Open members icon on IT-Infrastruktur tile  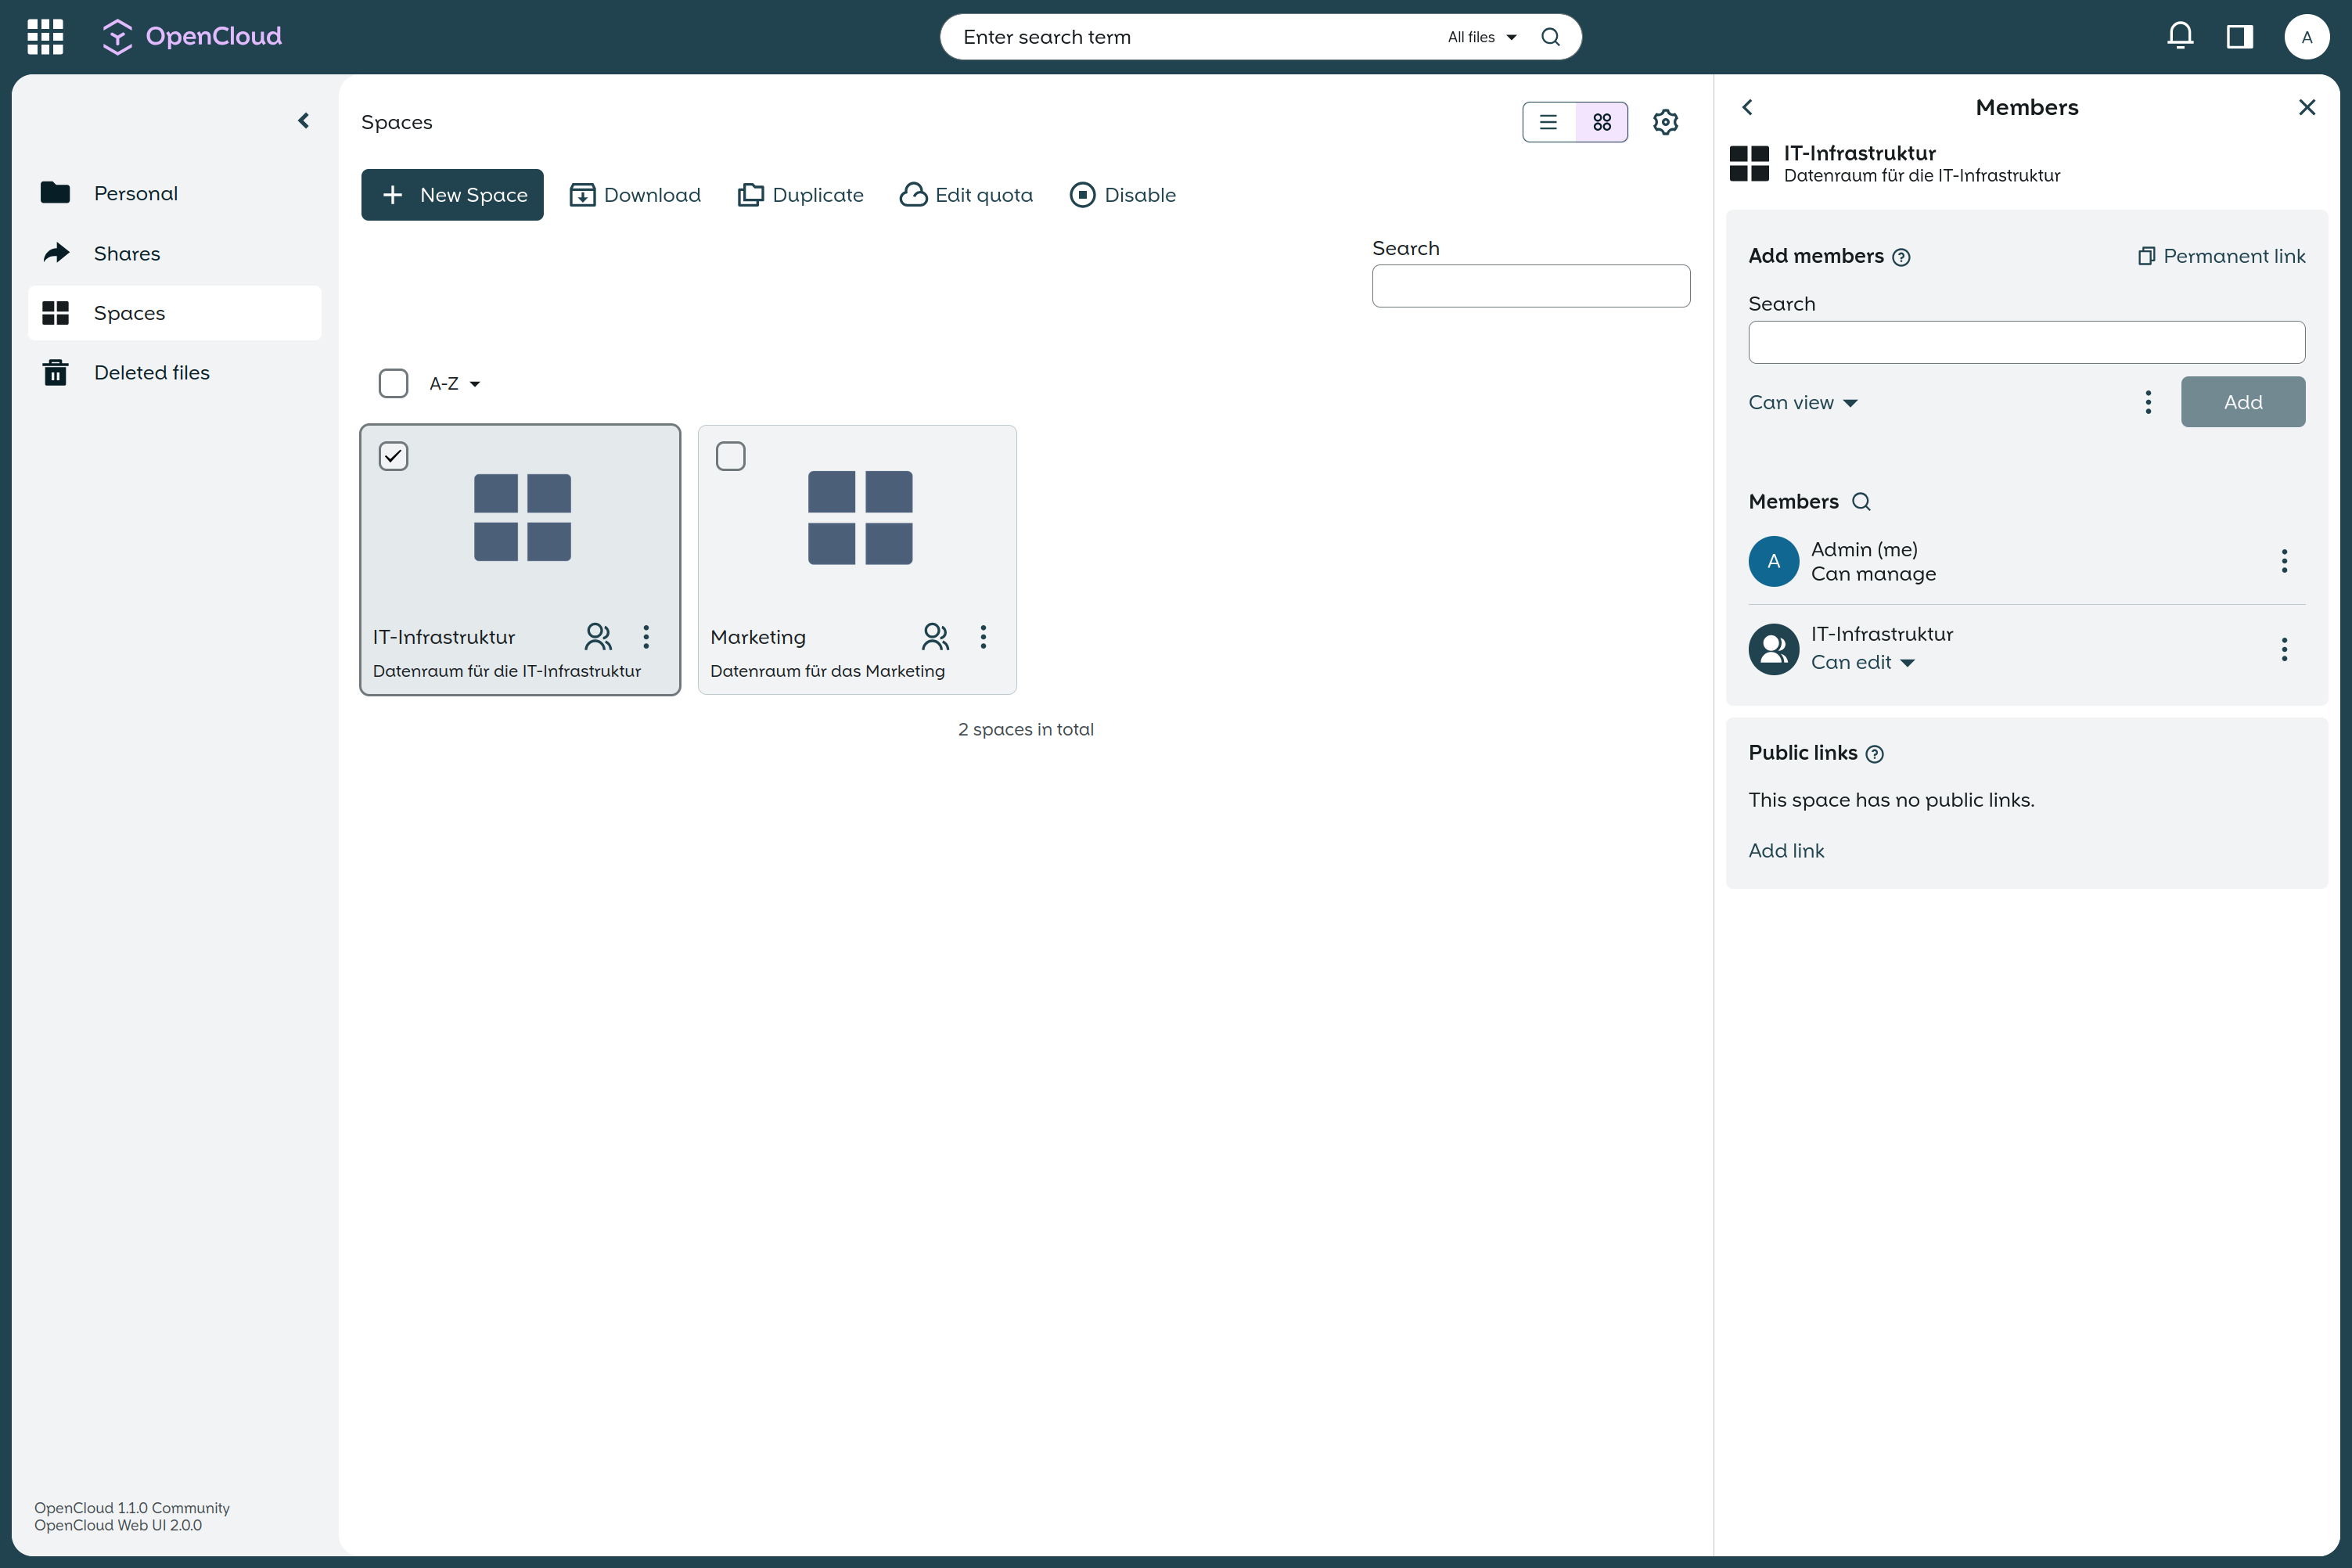point(598,636)
